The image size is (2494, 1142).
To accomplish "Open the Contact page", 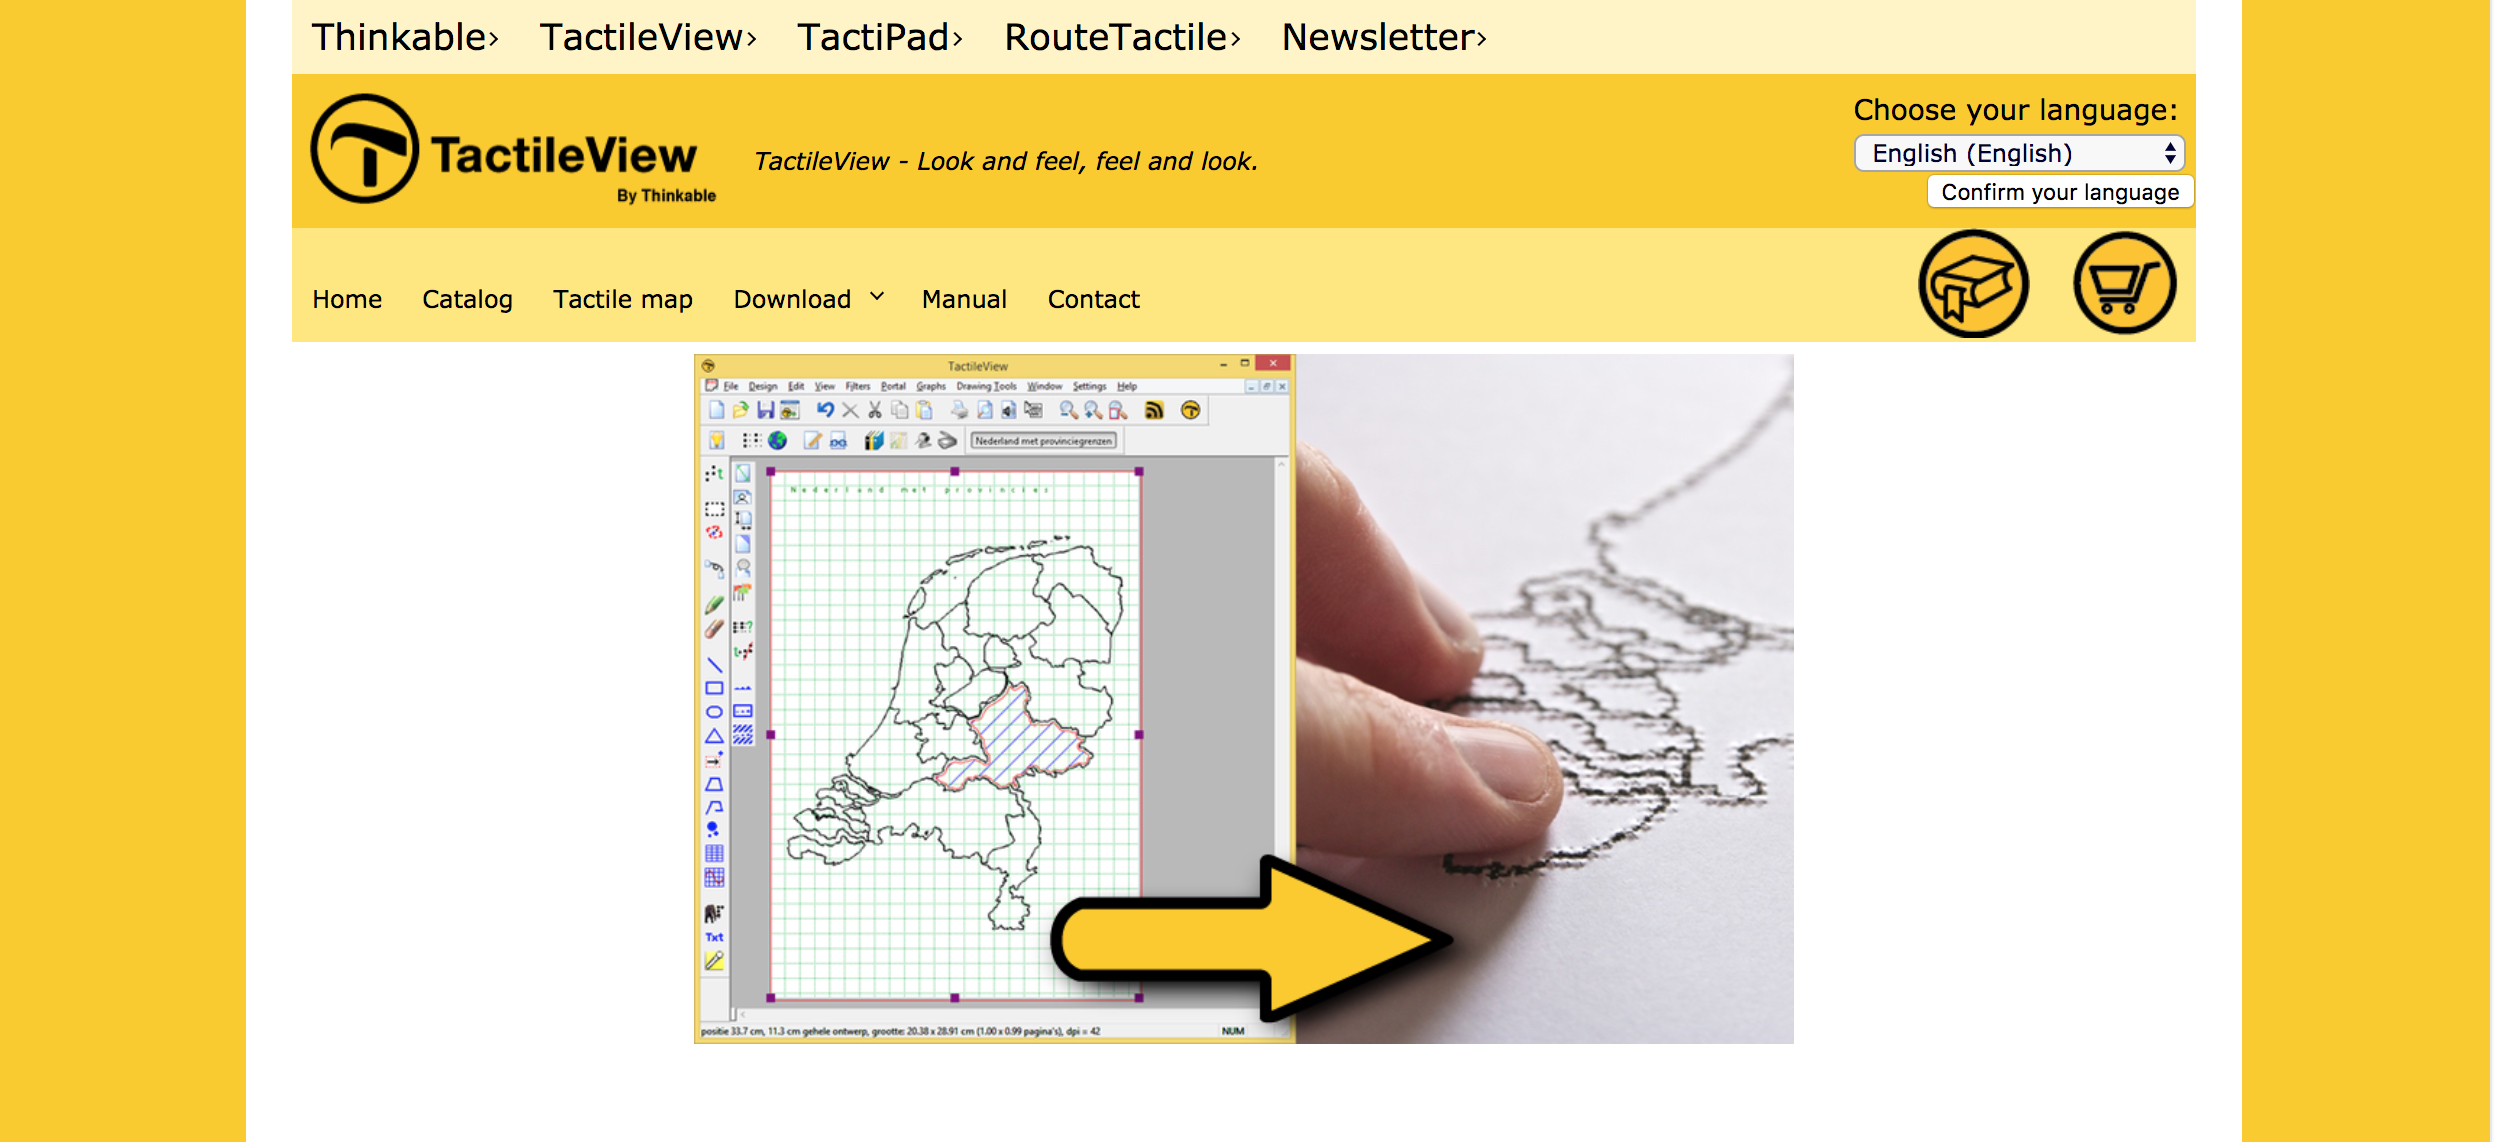I will [1093, 299].
